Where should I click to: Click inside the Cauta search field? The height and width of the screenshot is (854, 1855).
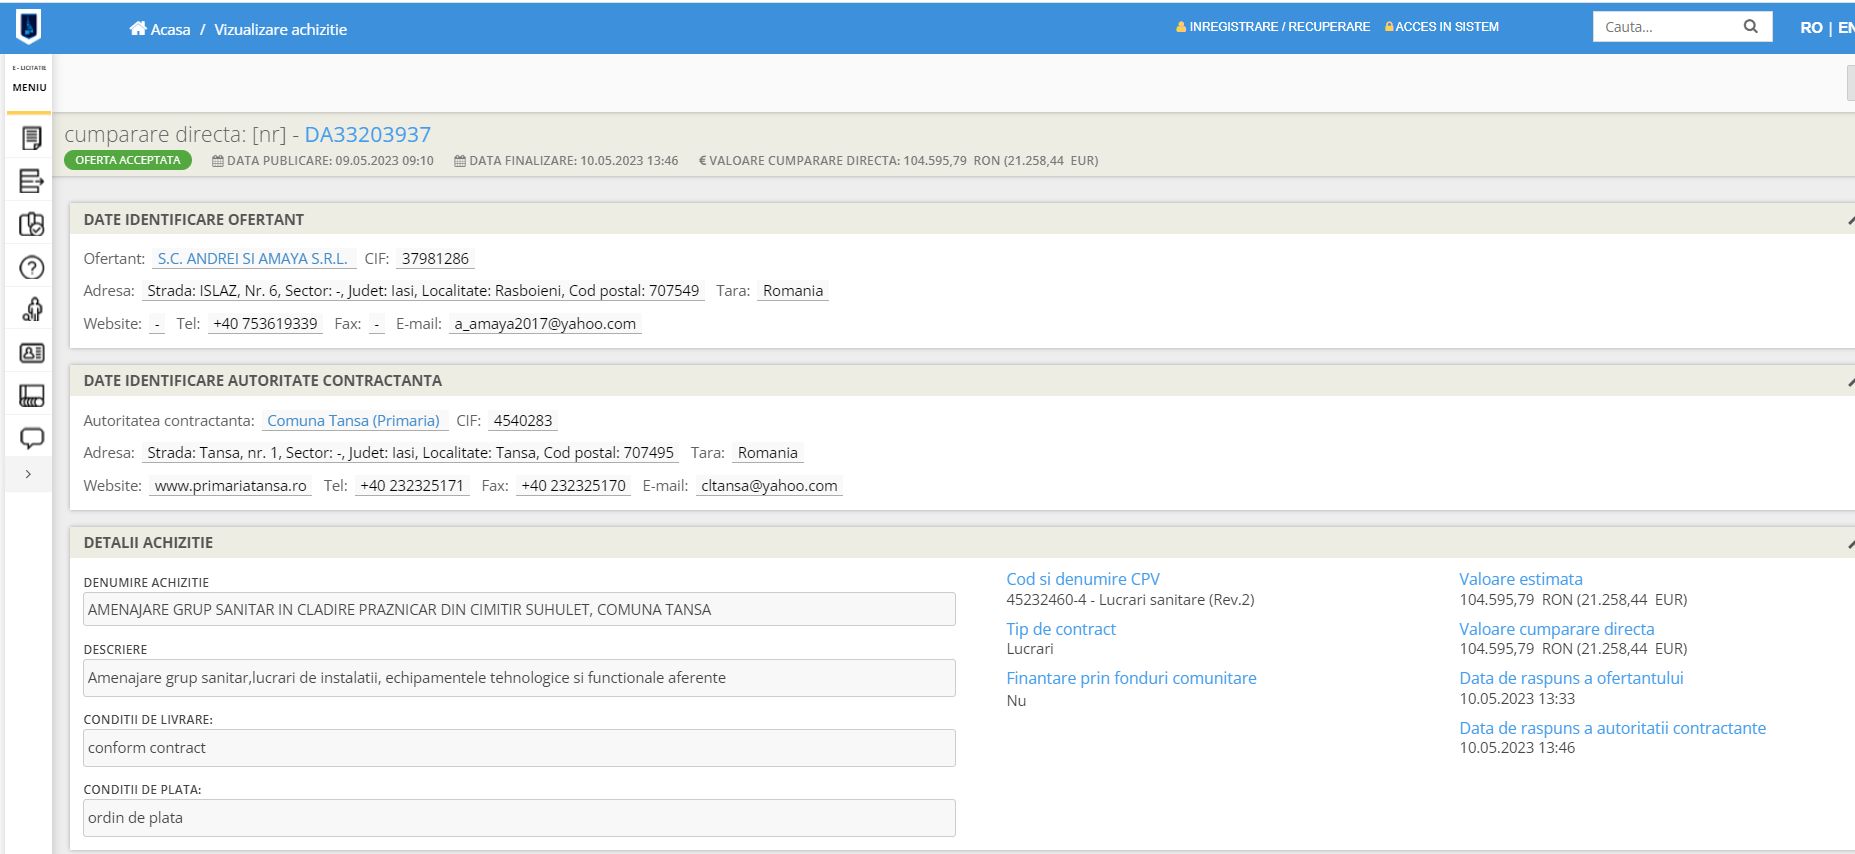[x=1665, y=27]
